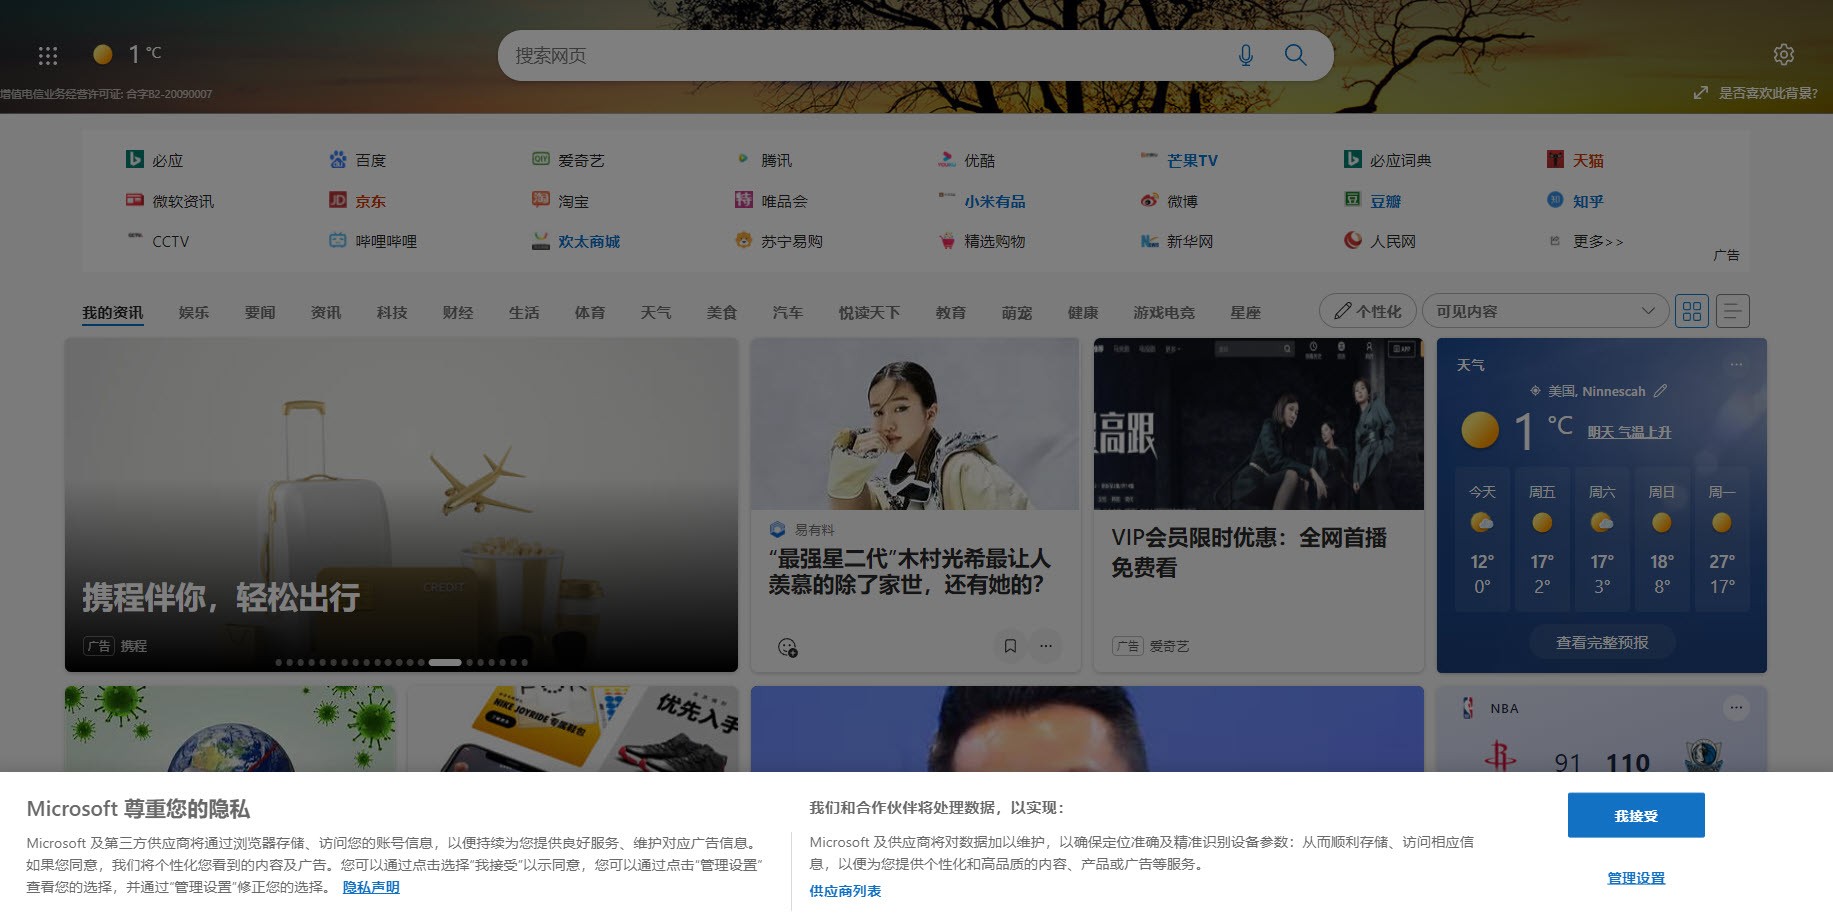1833x918 pixels.
Task: Click the weather sun icon in header
Action: (x=102, y=54)
